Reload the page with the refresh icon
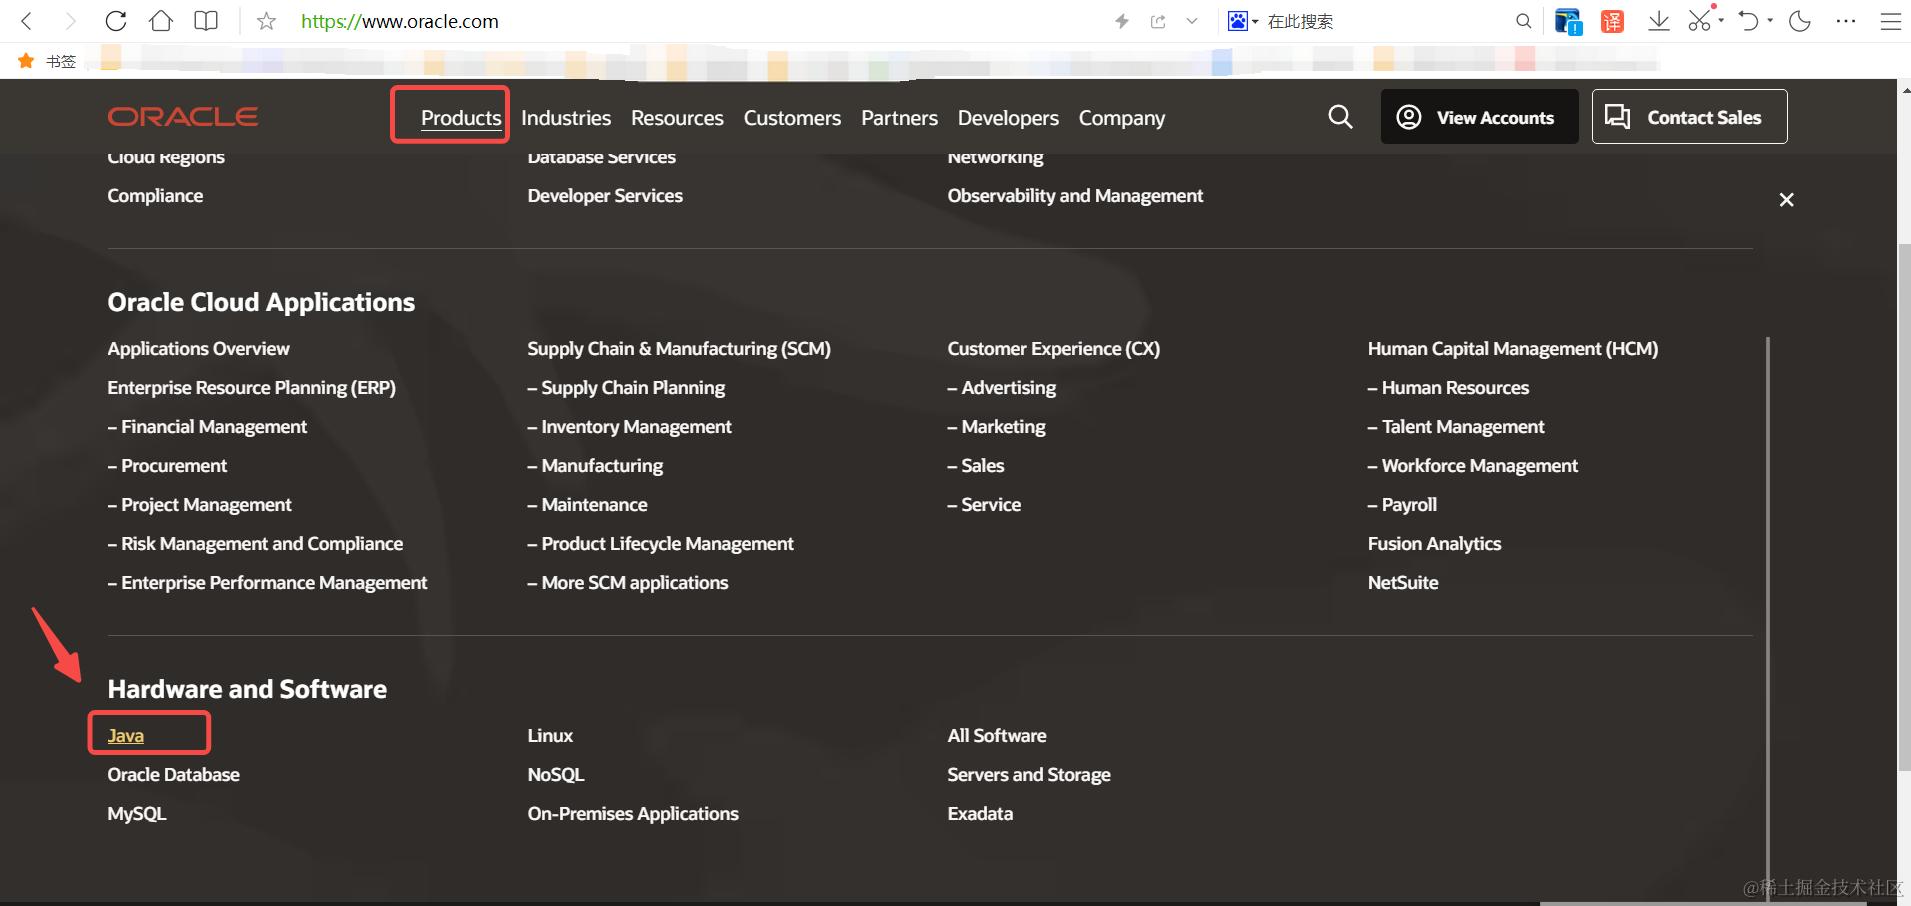Screen dimensions: 1911x906 click(116, 21)
